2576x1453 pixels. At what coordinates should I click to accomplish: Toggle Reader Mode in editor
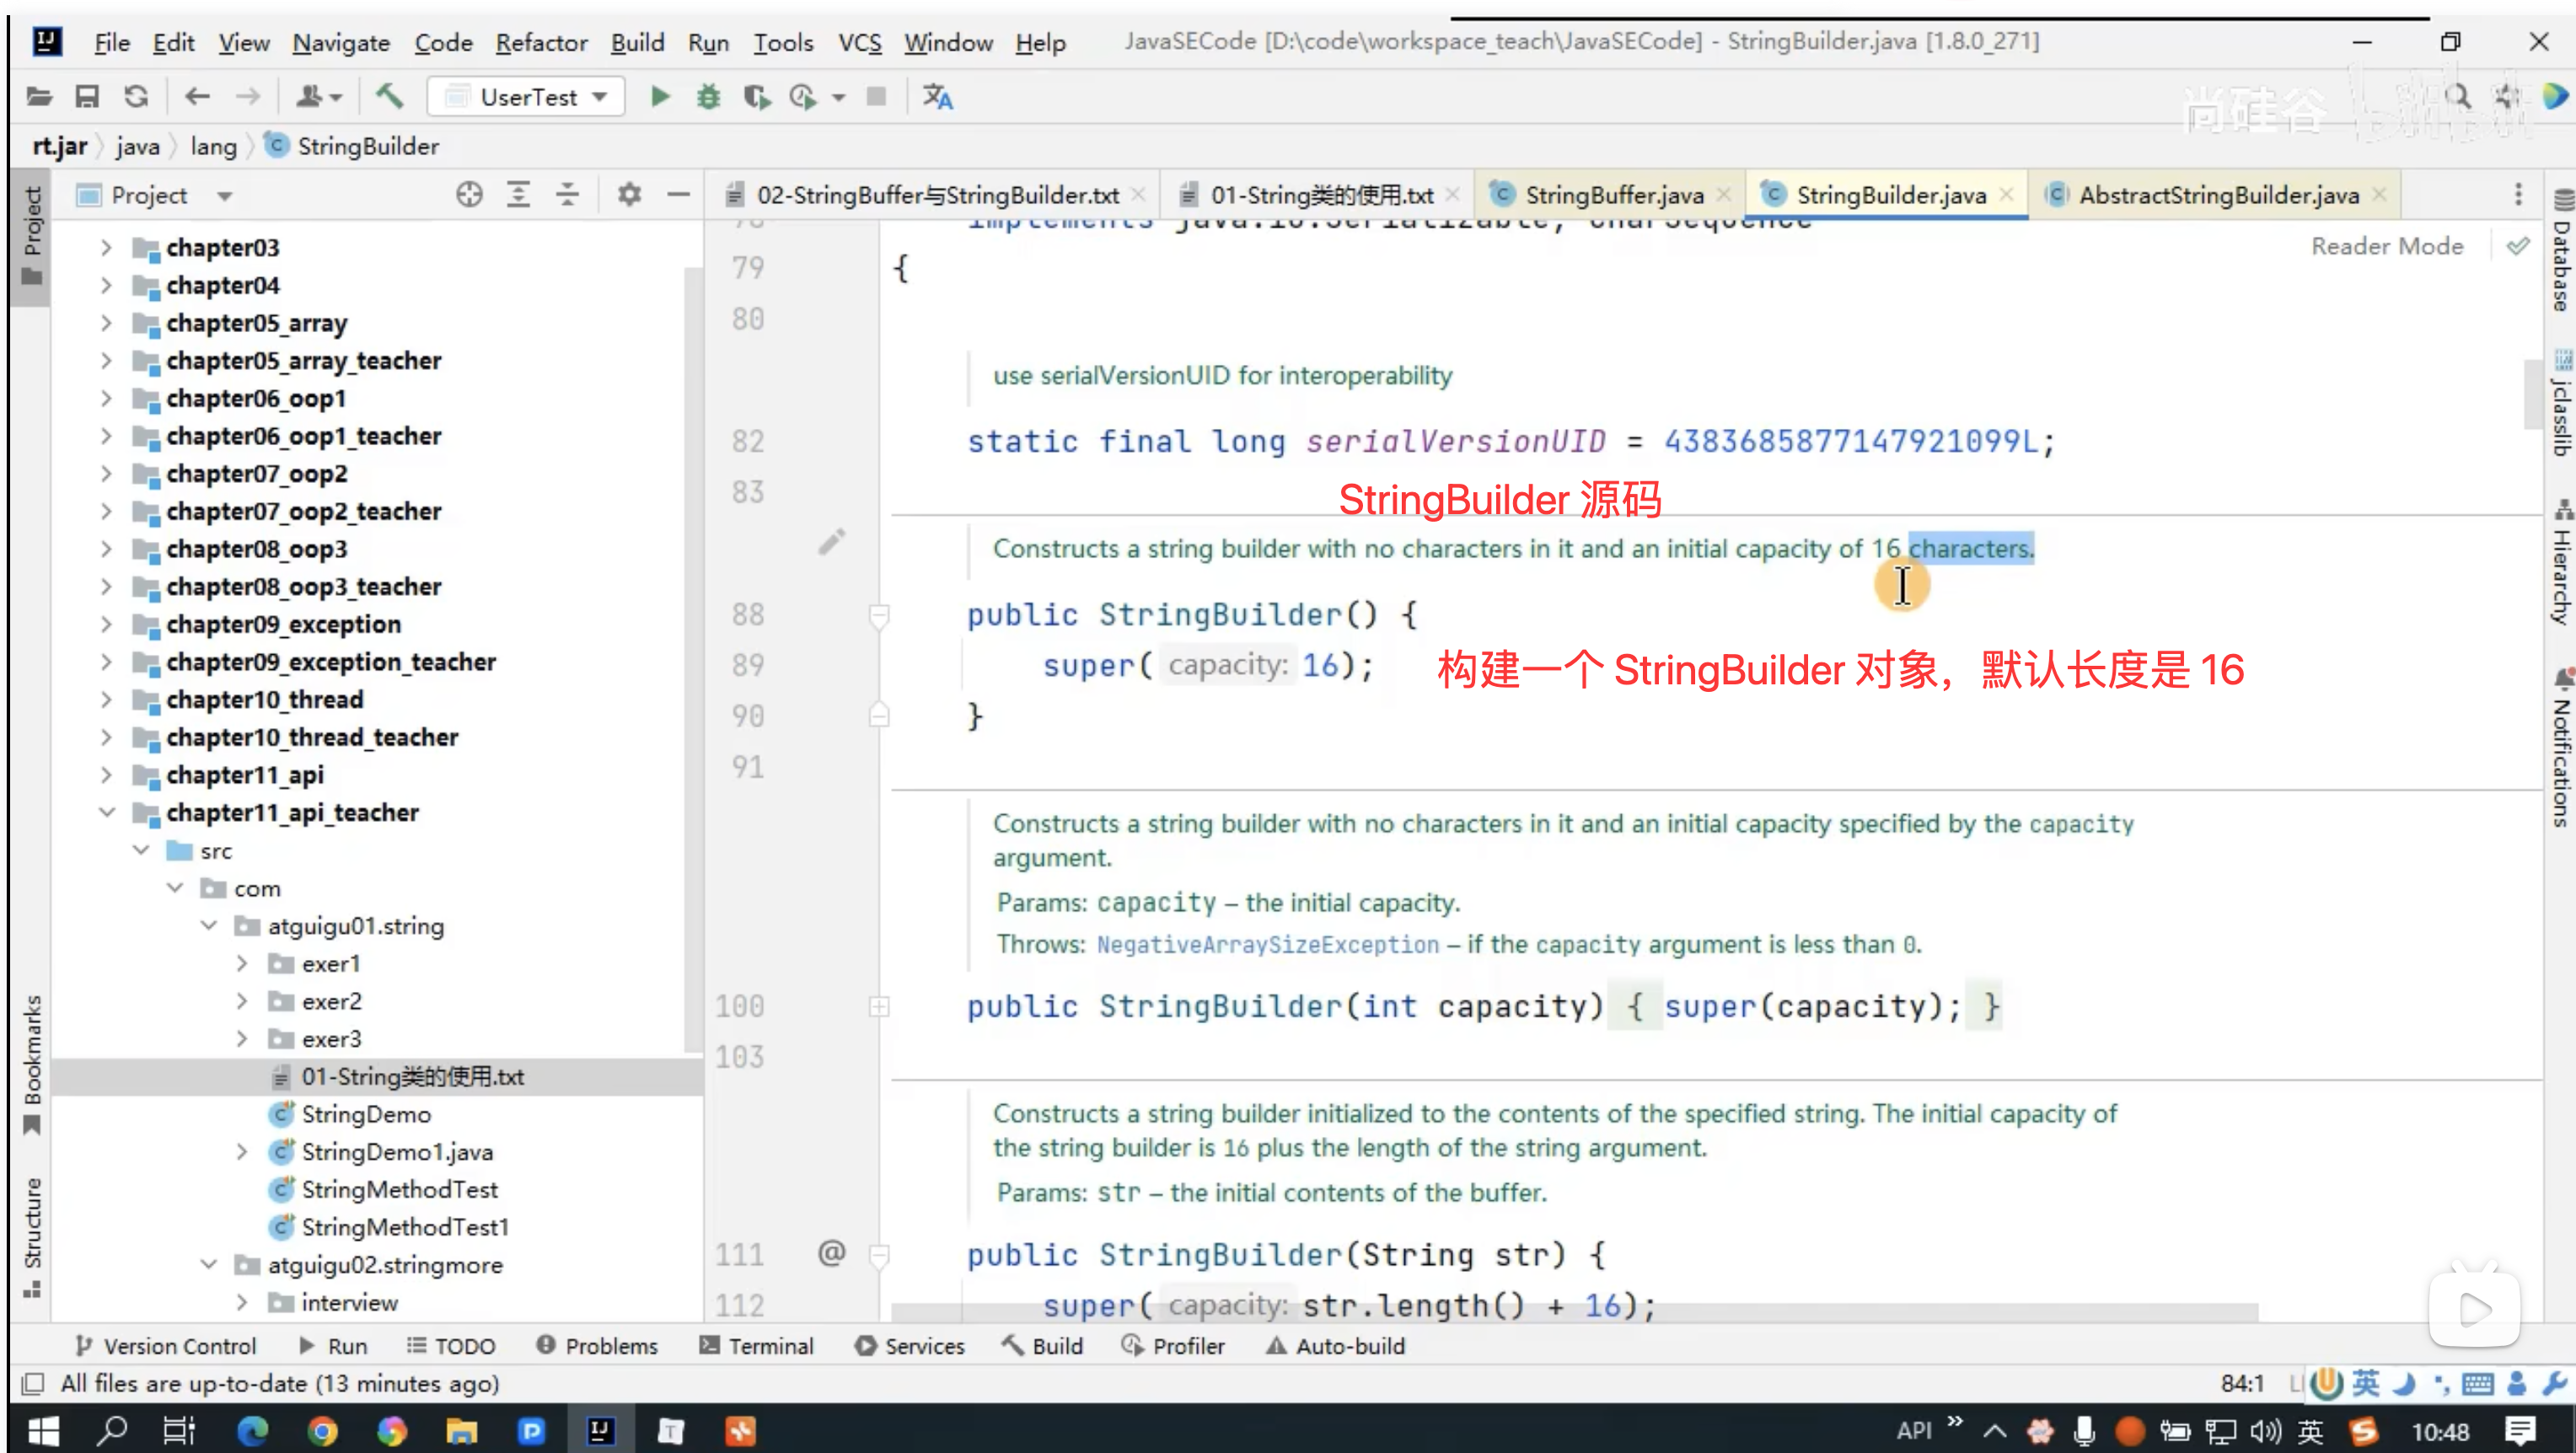click(x=2386, y=246)
